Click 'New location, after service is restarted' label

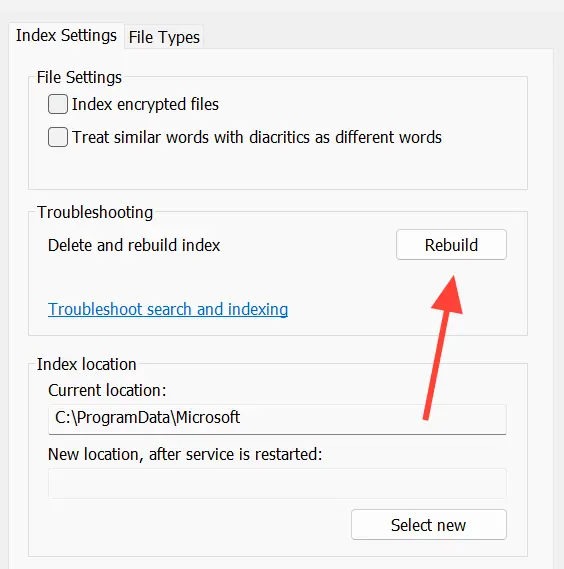coord(185,454)
